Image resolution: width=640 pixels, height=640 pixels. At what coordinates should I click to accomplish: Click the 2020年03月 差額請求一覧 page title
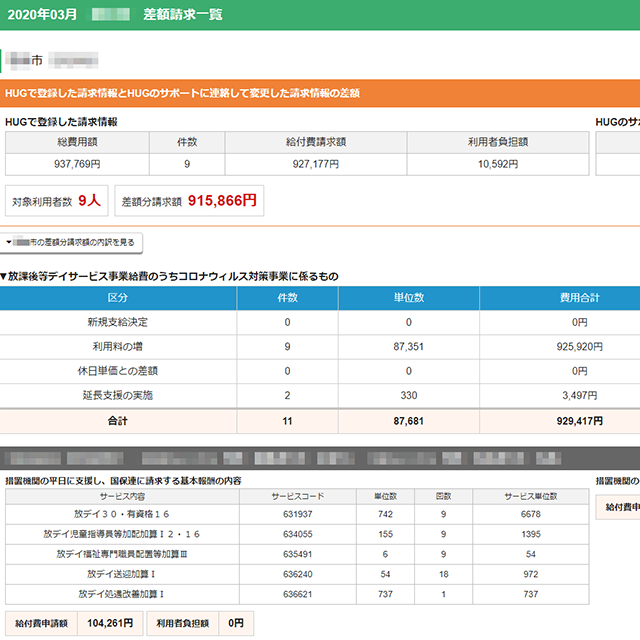(114, 15)
